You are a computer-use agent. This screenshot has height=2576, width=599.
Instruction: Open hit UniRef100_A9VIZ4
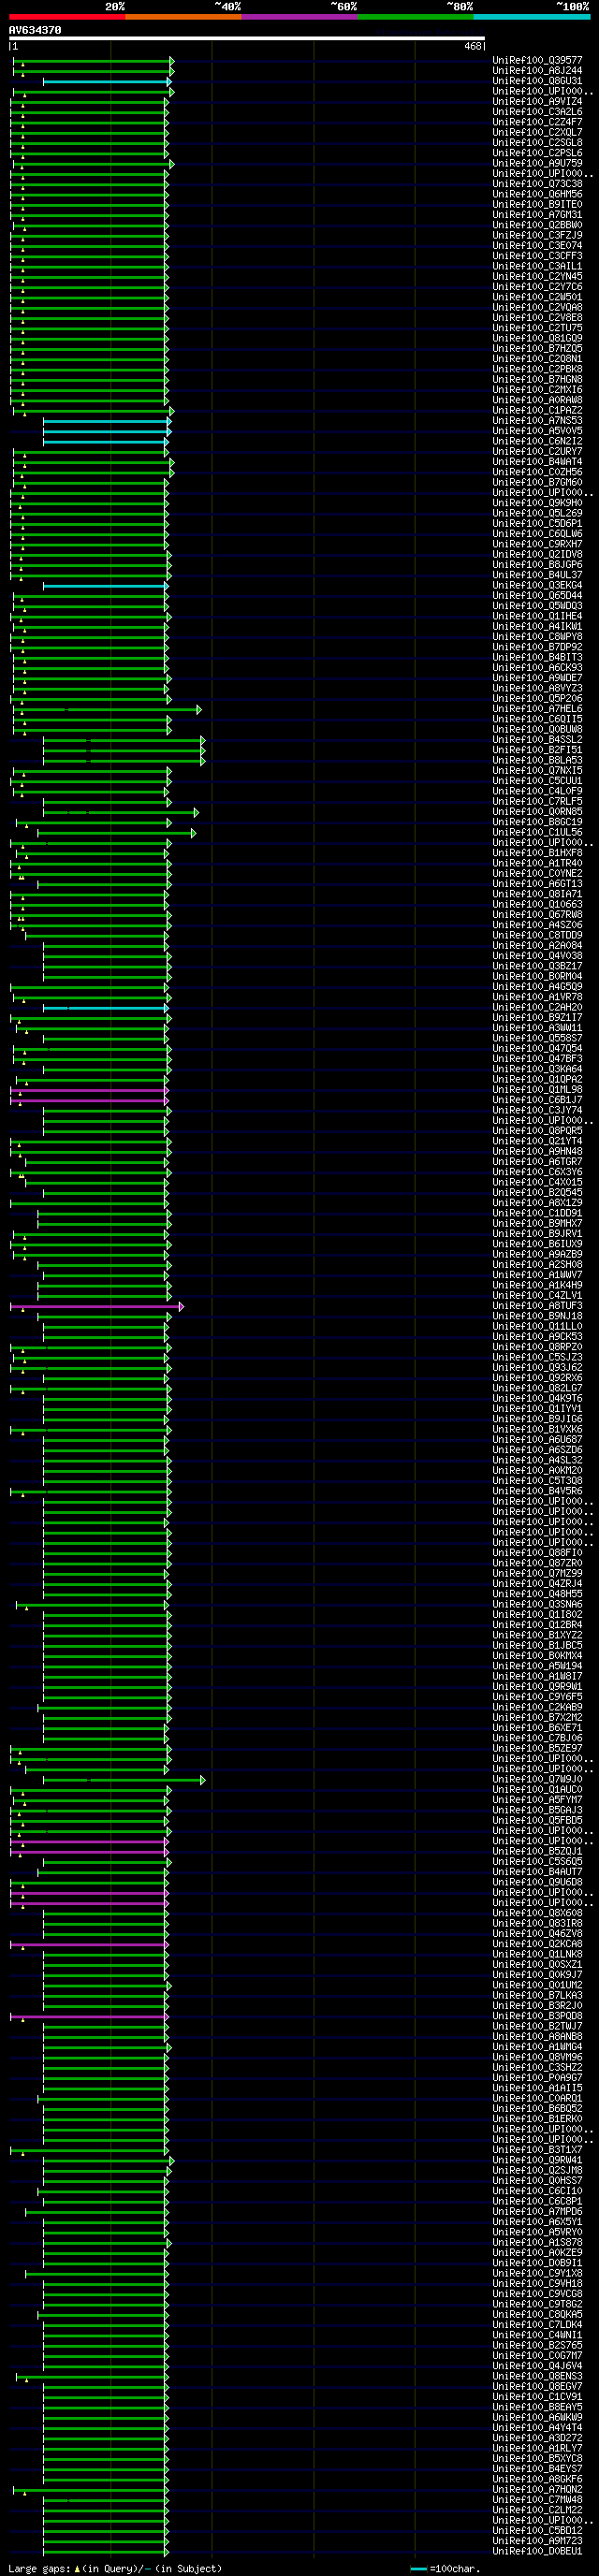(x=537, y=102)
